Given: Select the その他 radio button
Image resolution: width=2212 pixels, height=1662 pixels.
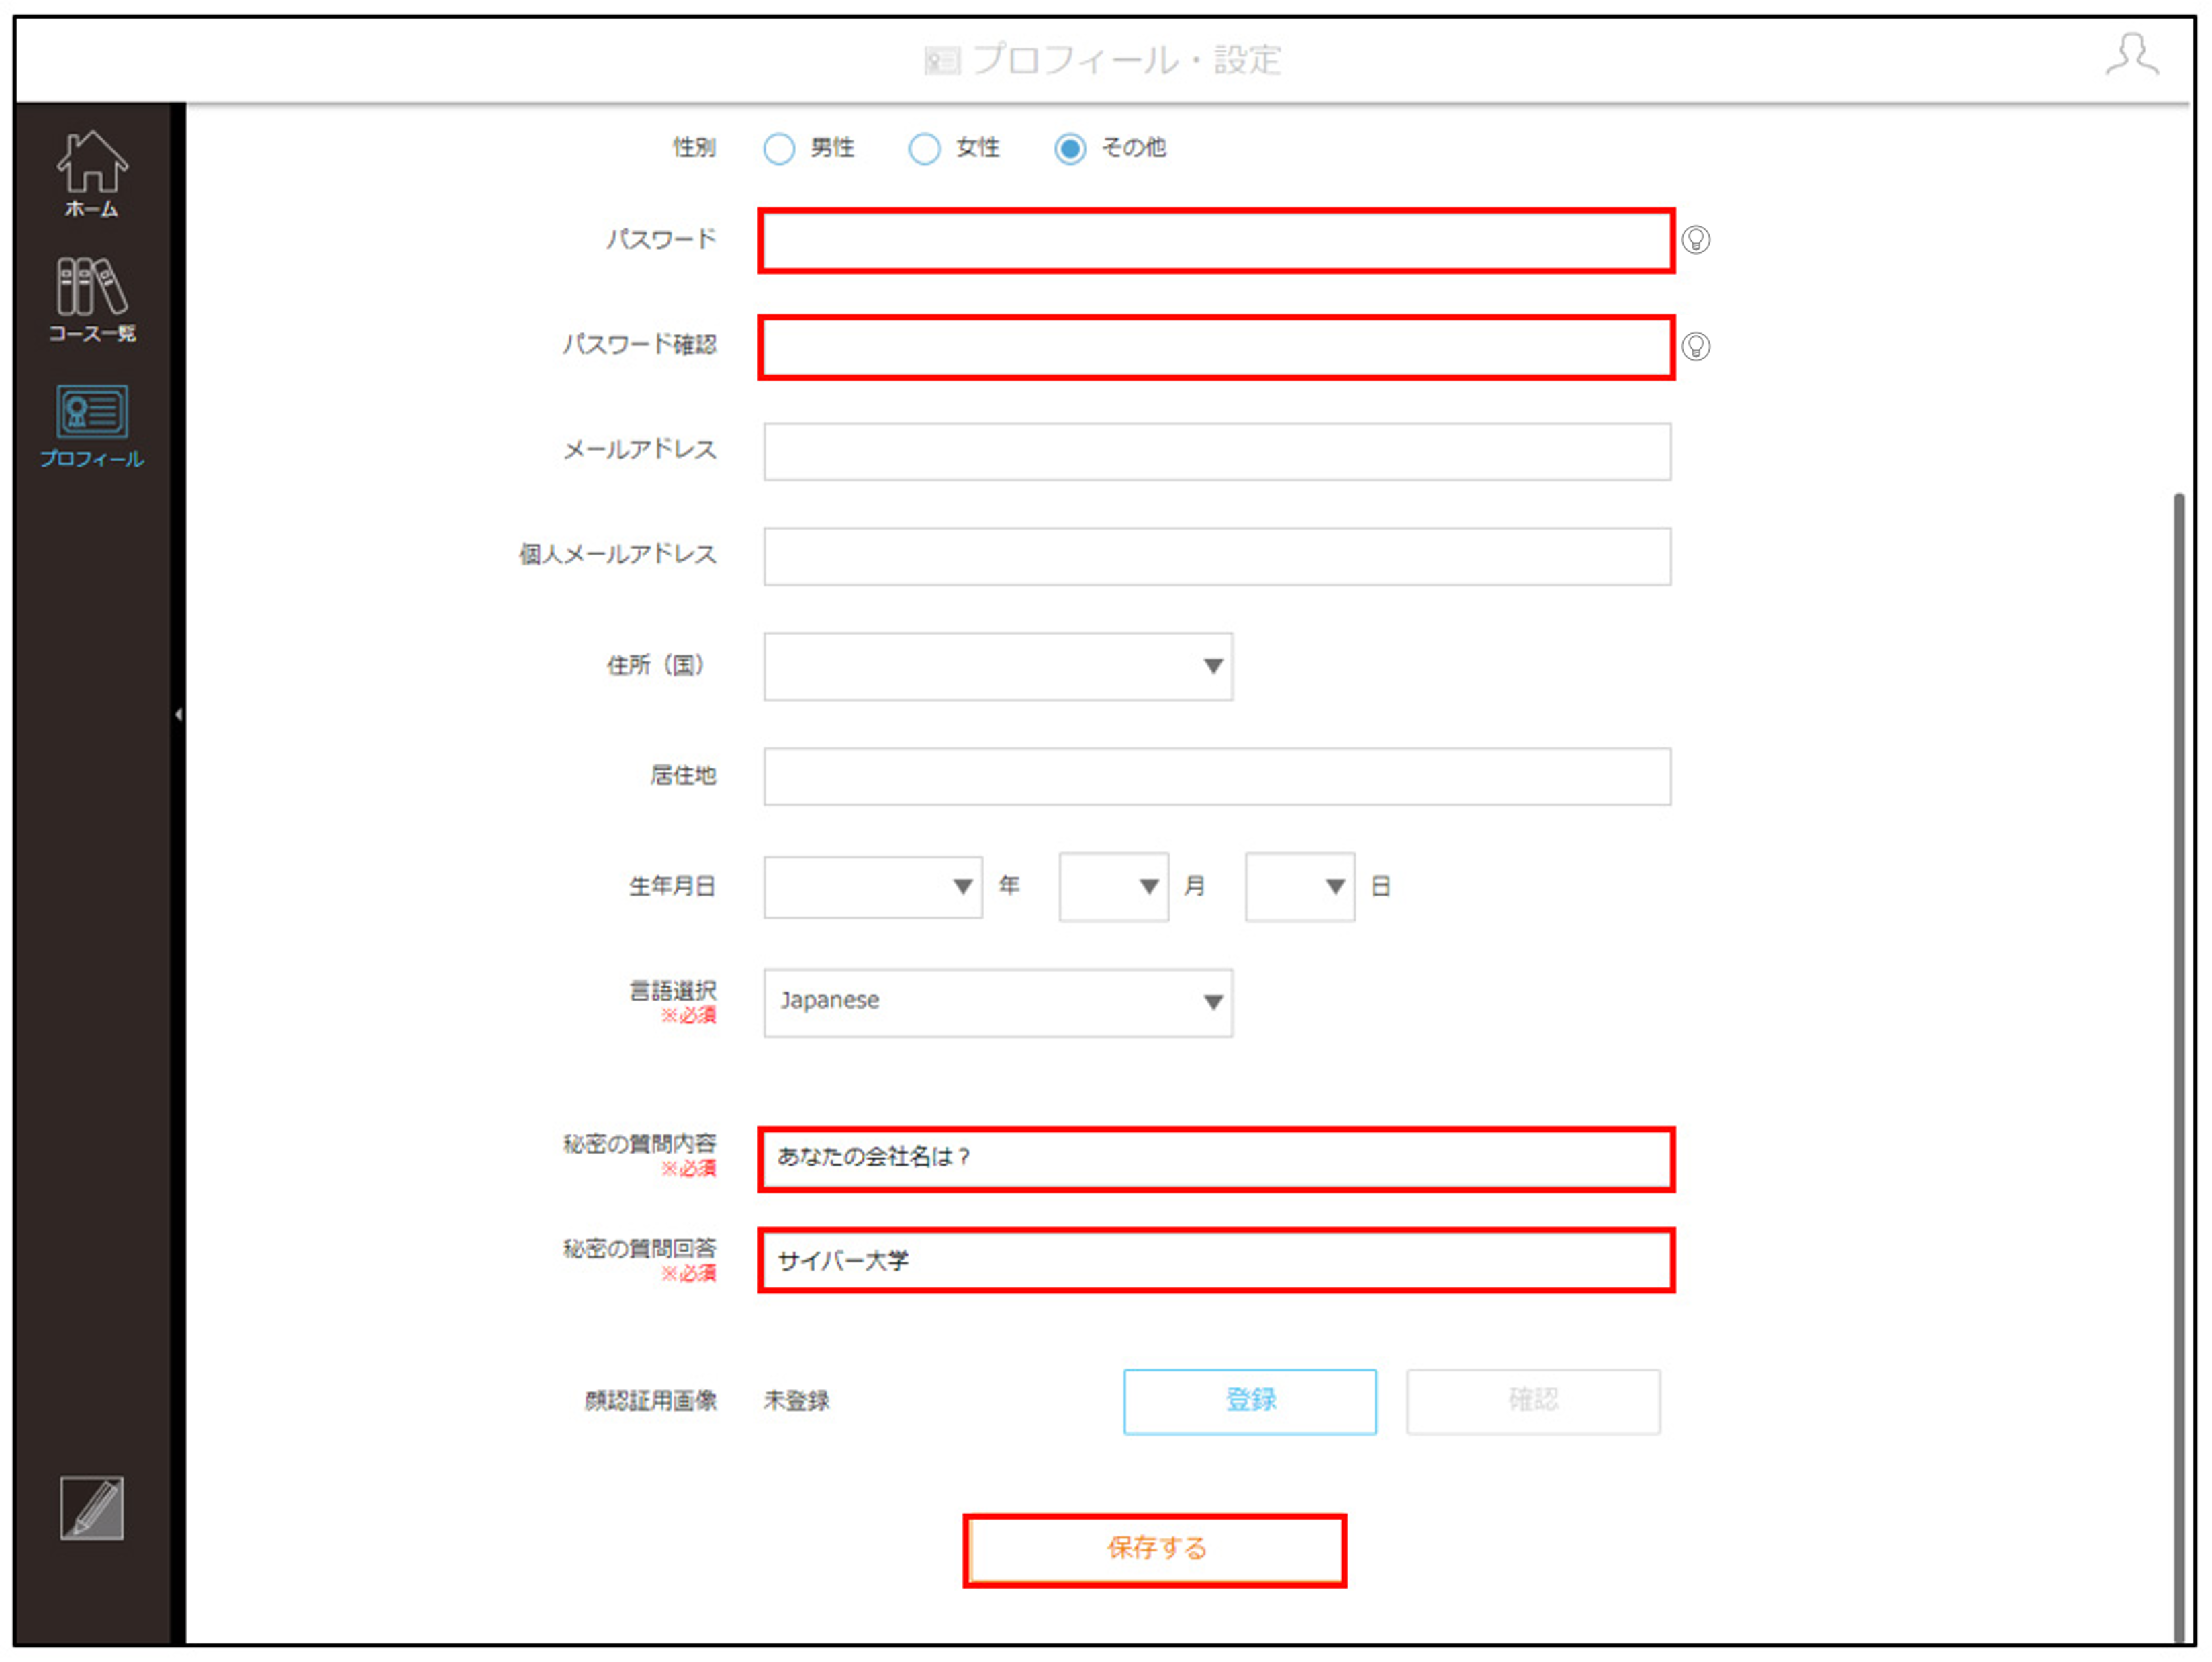Looking at the screenshot, I should click(x=1070, y=149).
